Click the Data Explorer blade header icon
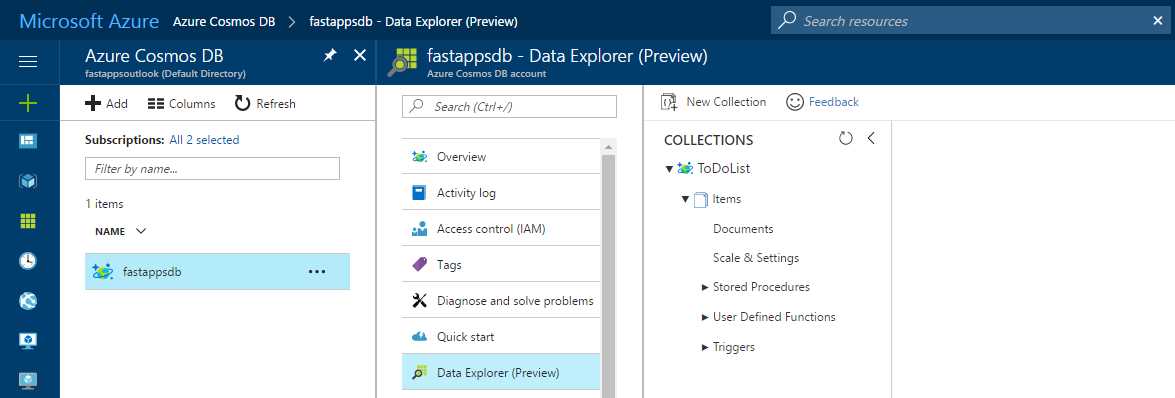Image resolution: width=1175 pixels, height=398 pixels. pos(402,62)
